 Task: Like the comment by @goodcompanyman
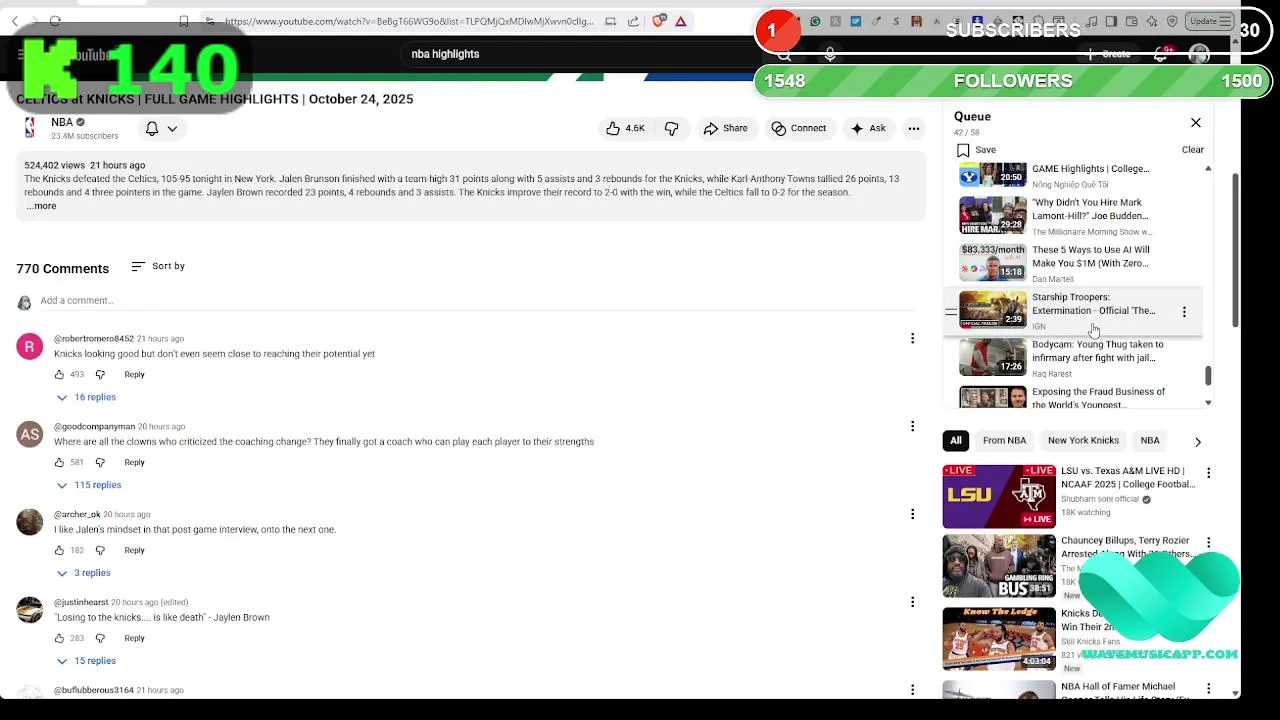click(x=59, y=462)
